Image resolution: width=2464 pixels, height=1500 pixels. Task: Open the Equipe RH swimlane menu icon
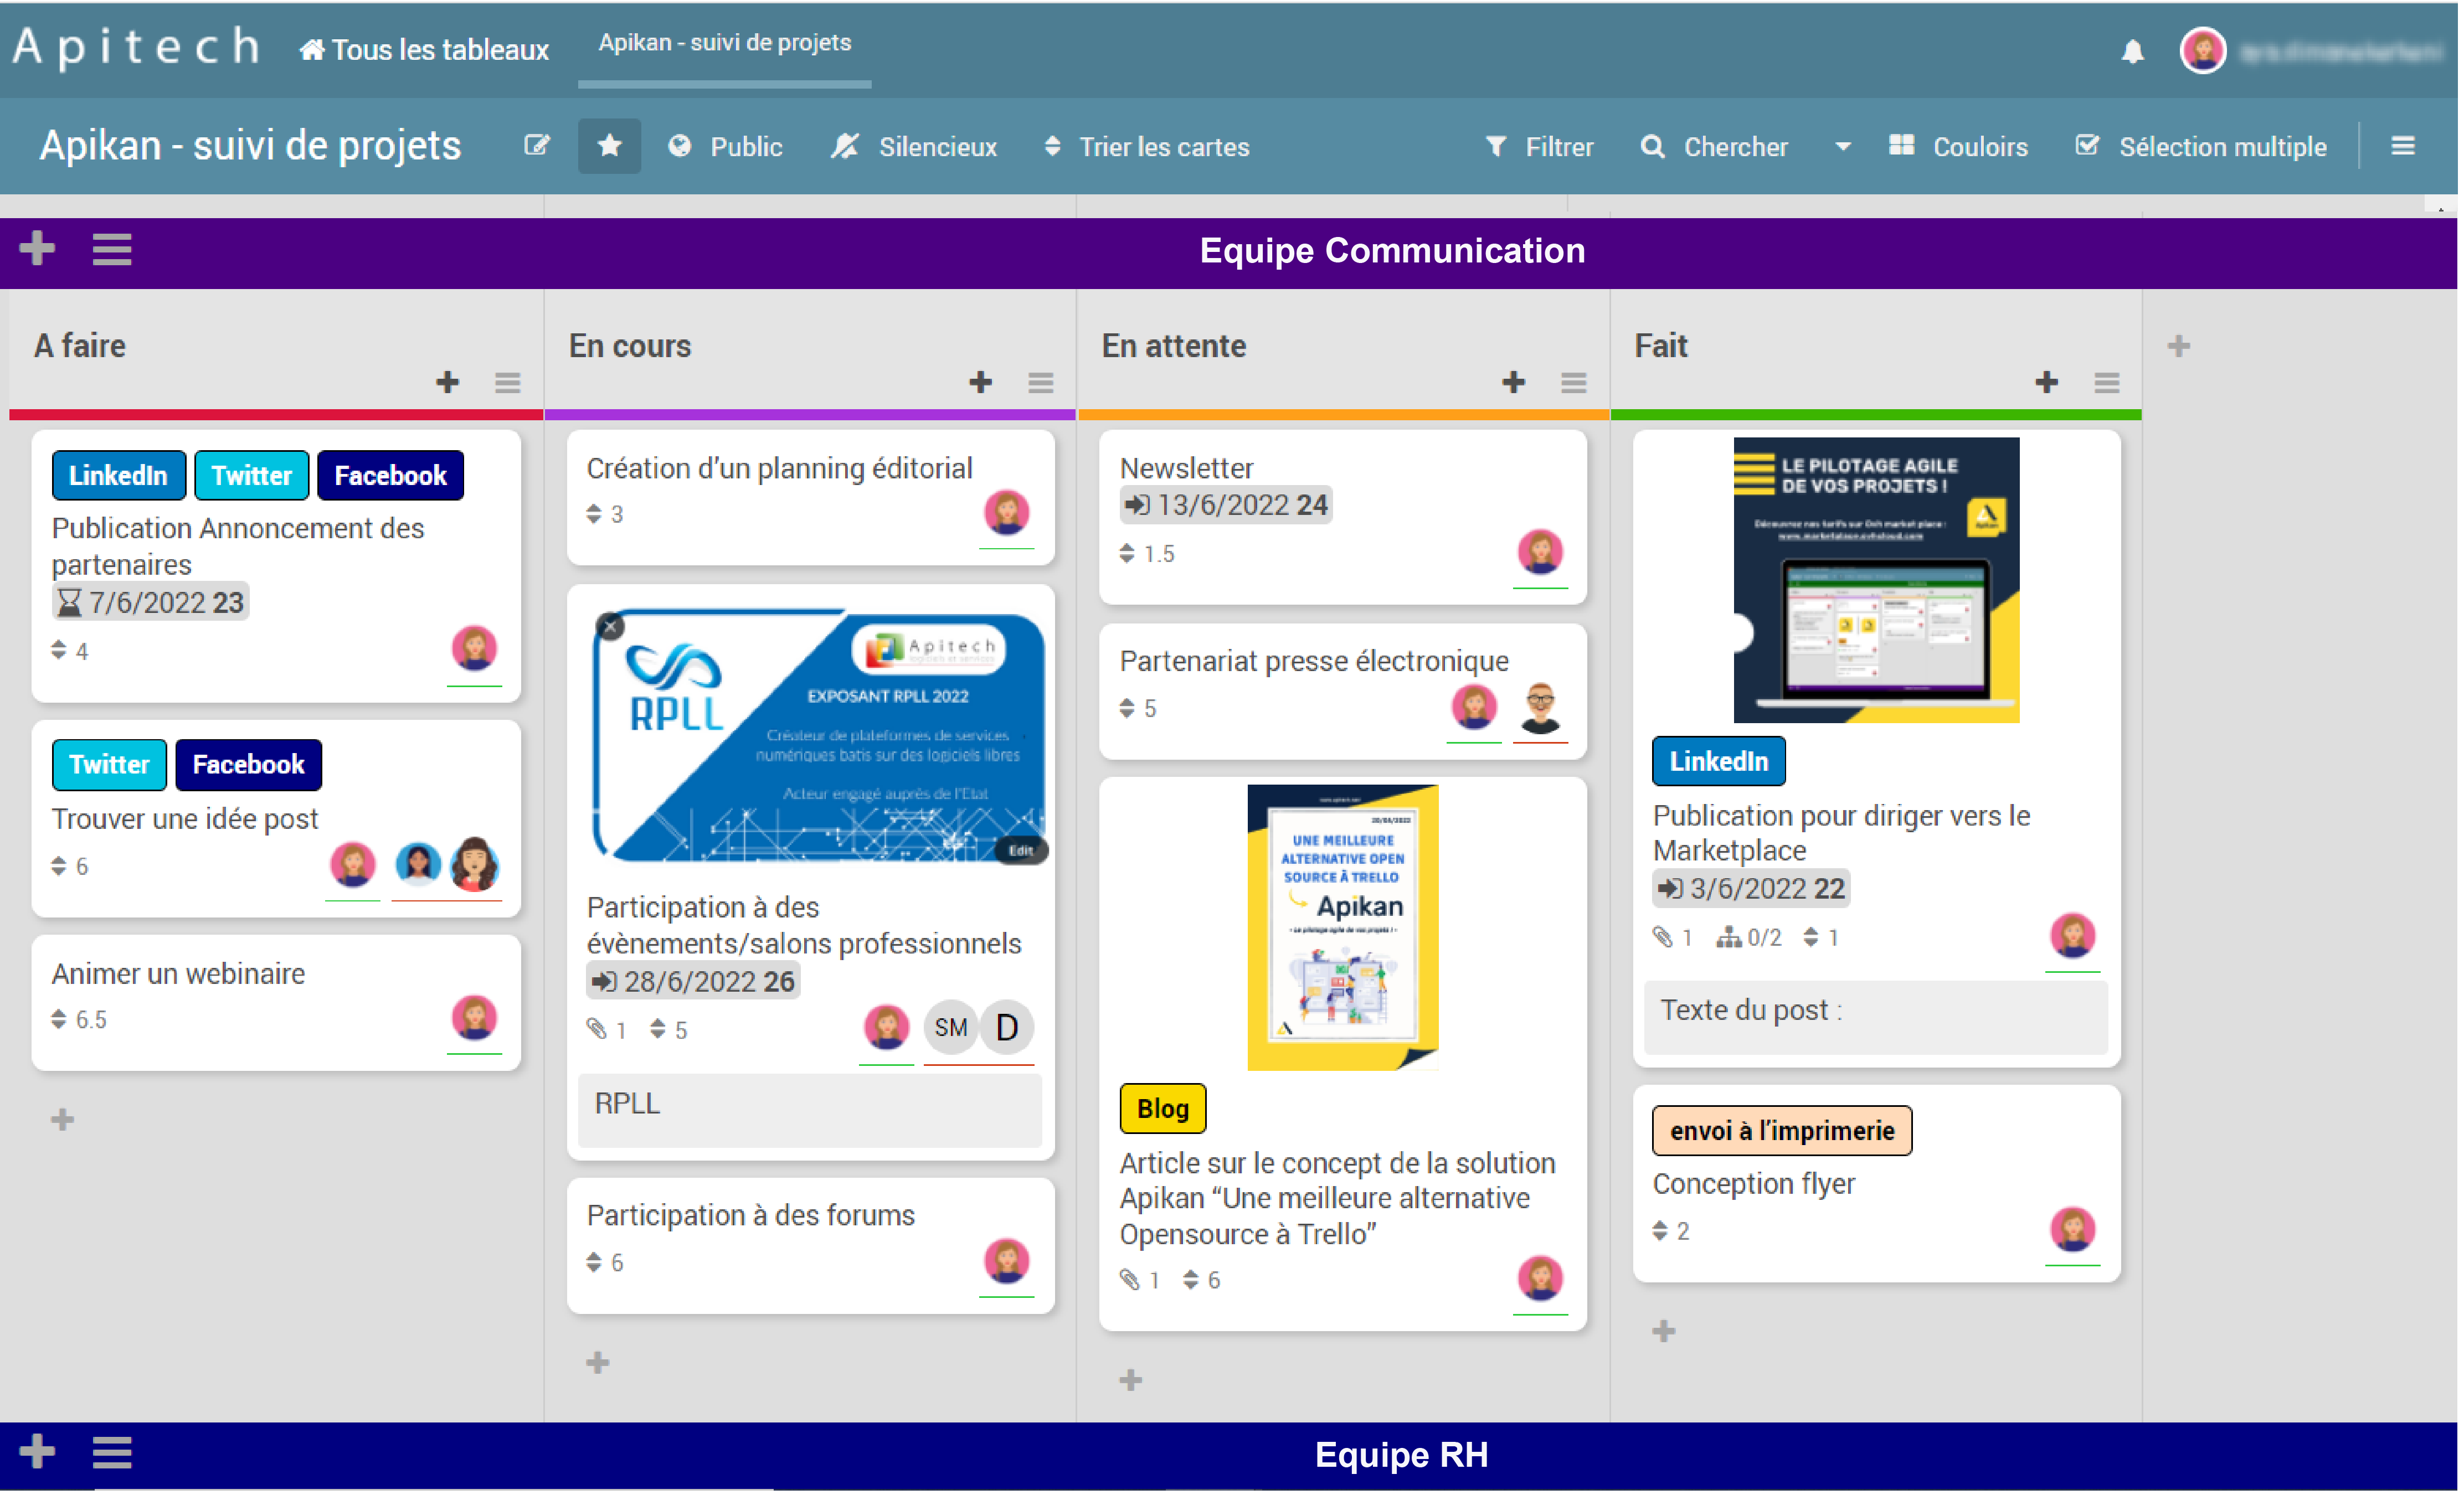[x=111, y=1452]
